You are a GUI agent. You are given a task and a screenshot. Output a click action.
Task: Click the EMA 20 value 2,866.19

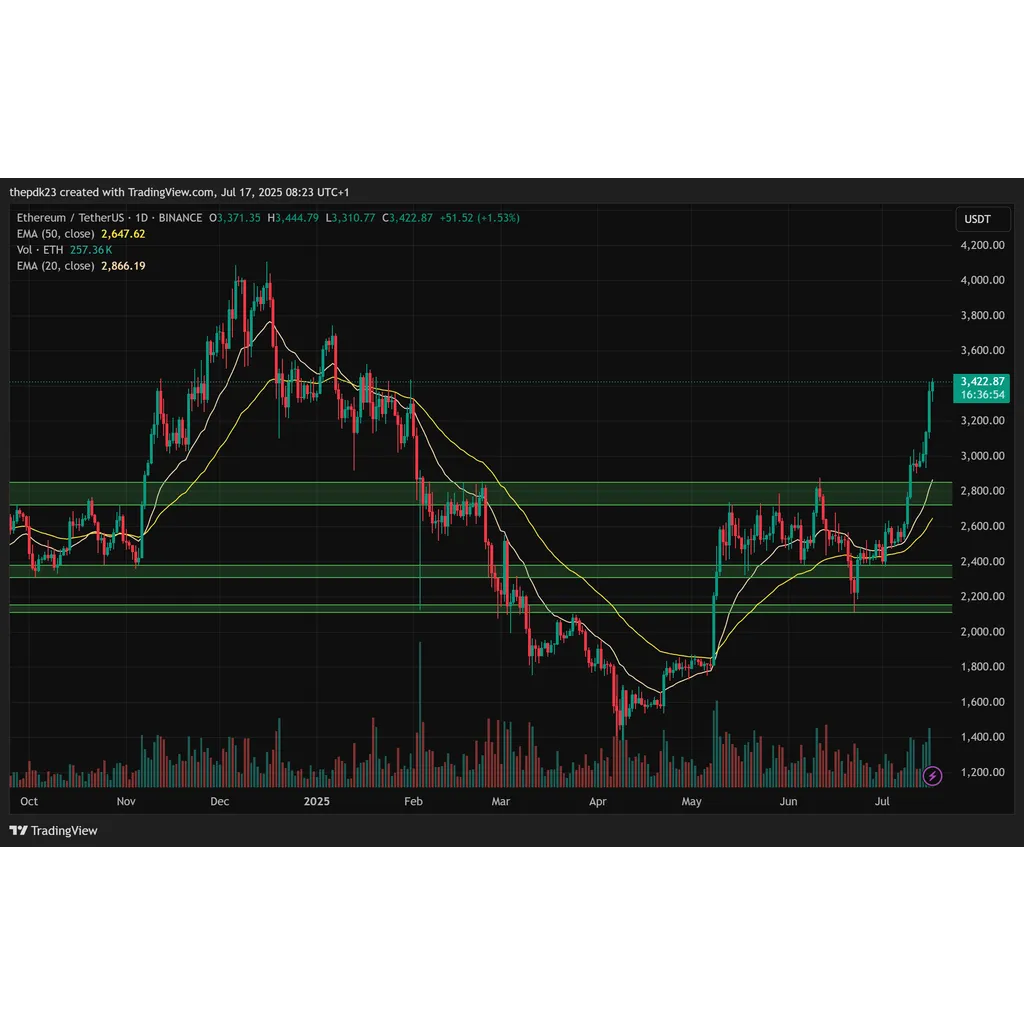[123, 266]
